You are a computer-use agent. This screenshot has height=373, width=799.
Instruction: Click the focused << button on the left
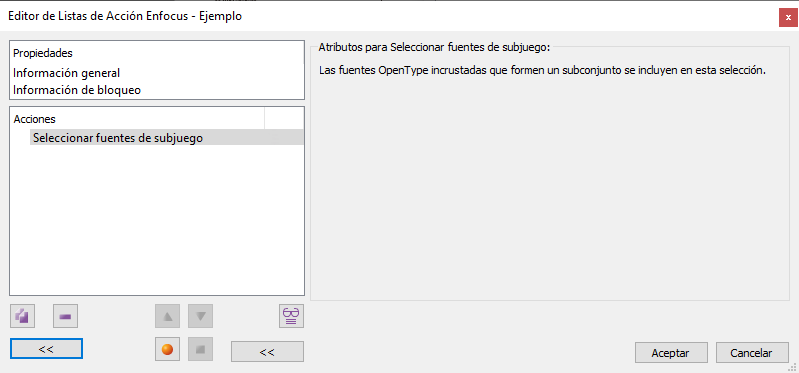[x=46, y=349]
